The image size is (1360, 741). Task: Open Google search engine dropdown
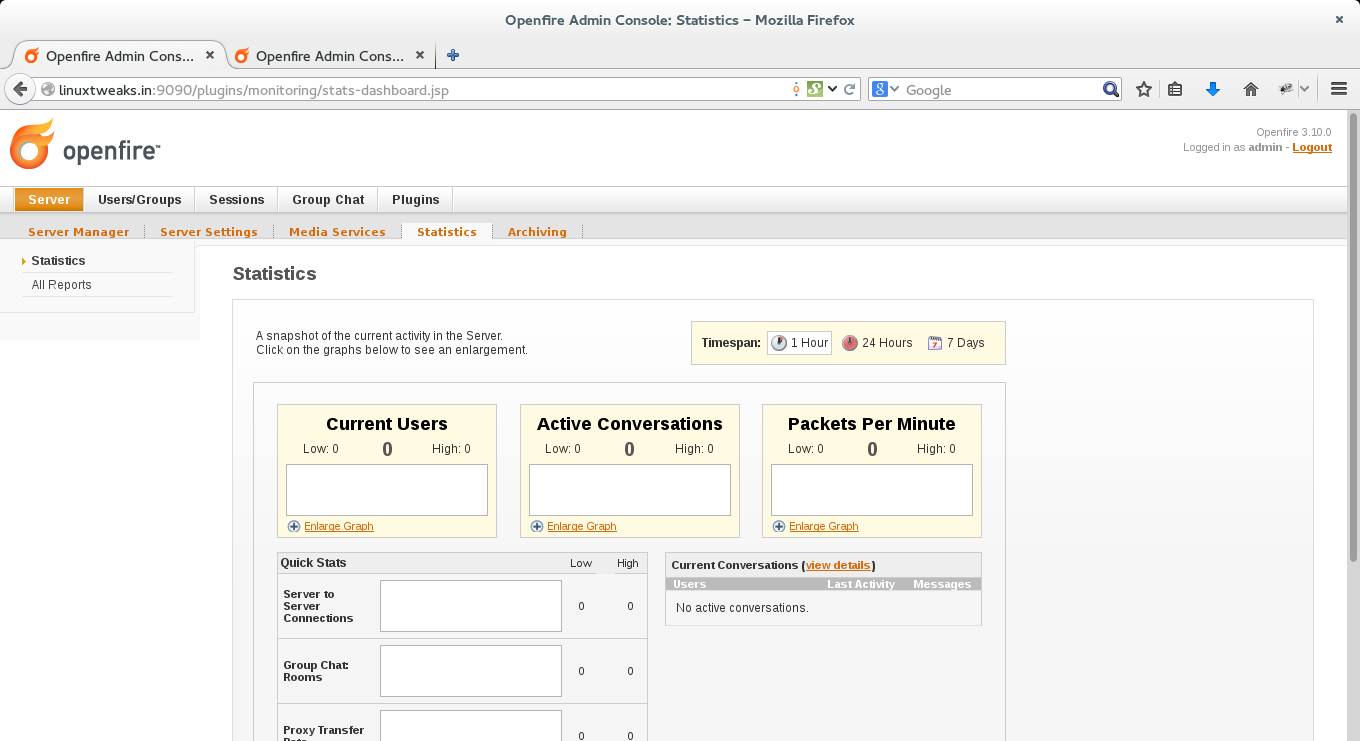(x=886, y=89)
